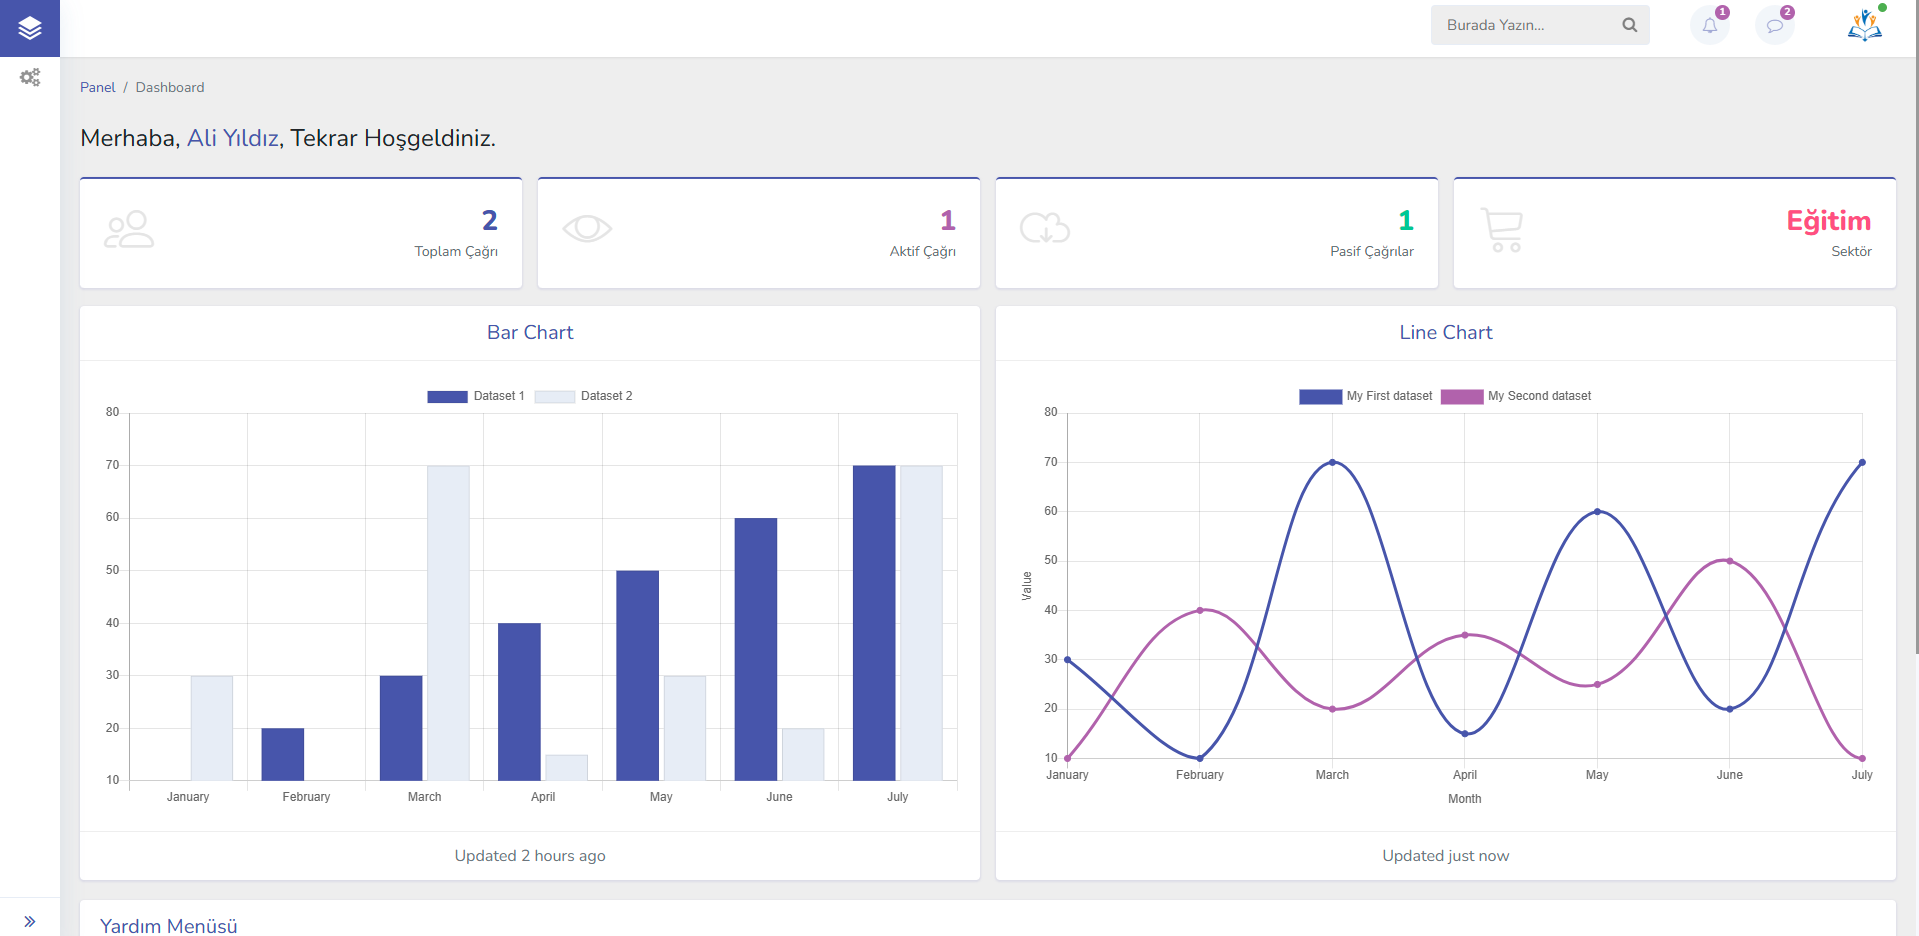Expand the Yardım Menüsü section

pos(168,925)
